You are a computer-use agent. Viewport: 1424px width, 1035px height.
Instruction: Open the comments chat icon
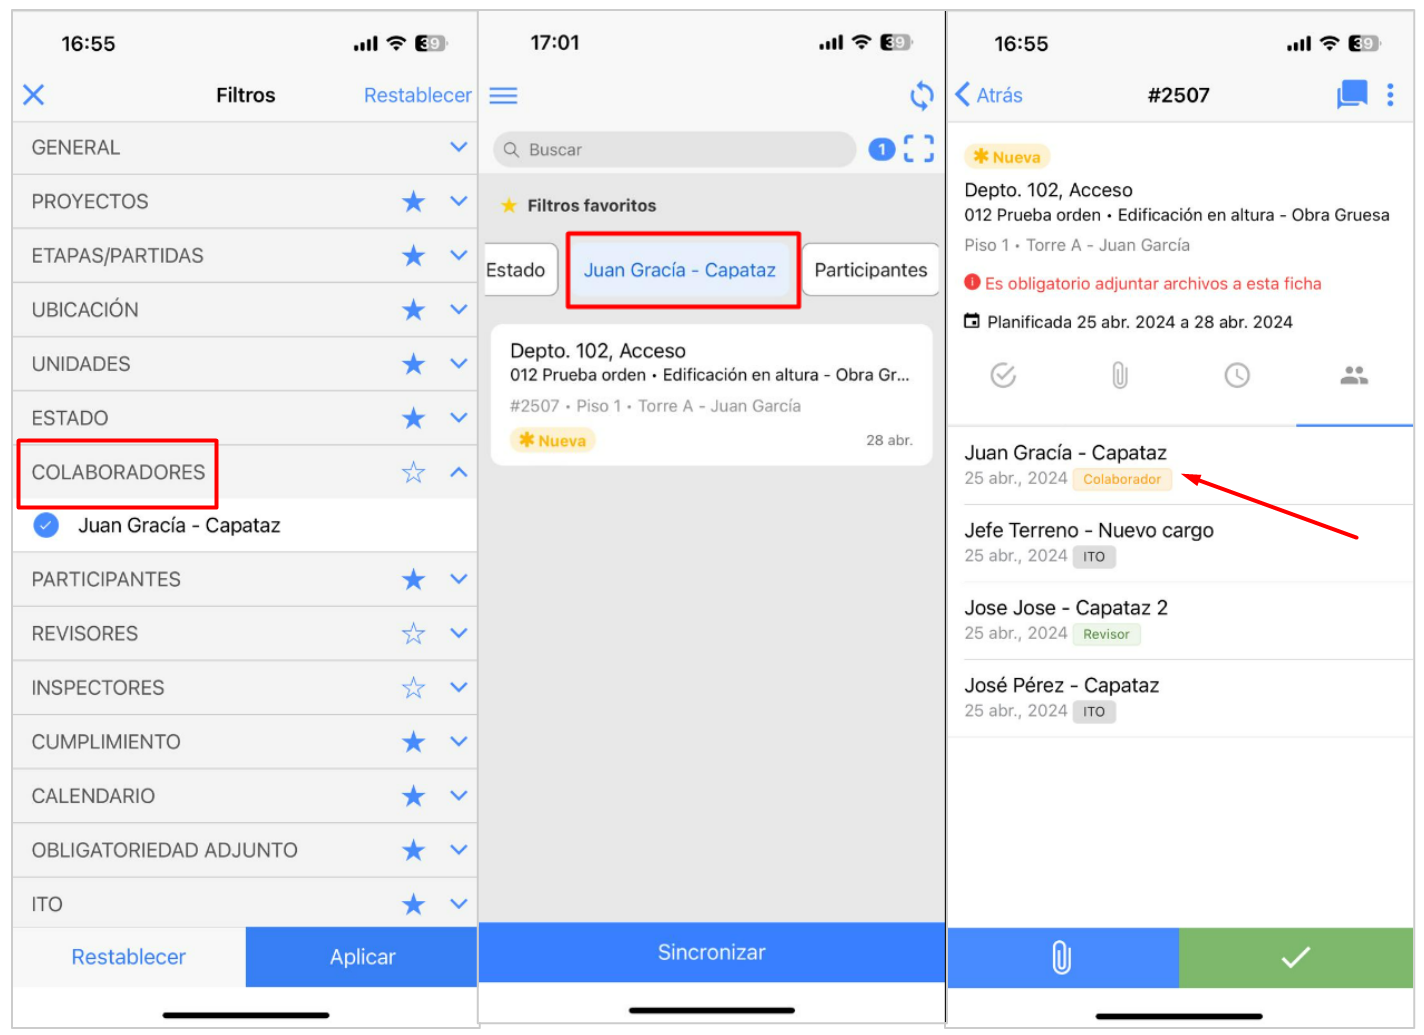click(1351, 95)
